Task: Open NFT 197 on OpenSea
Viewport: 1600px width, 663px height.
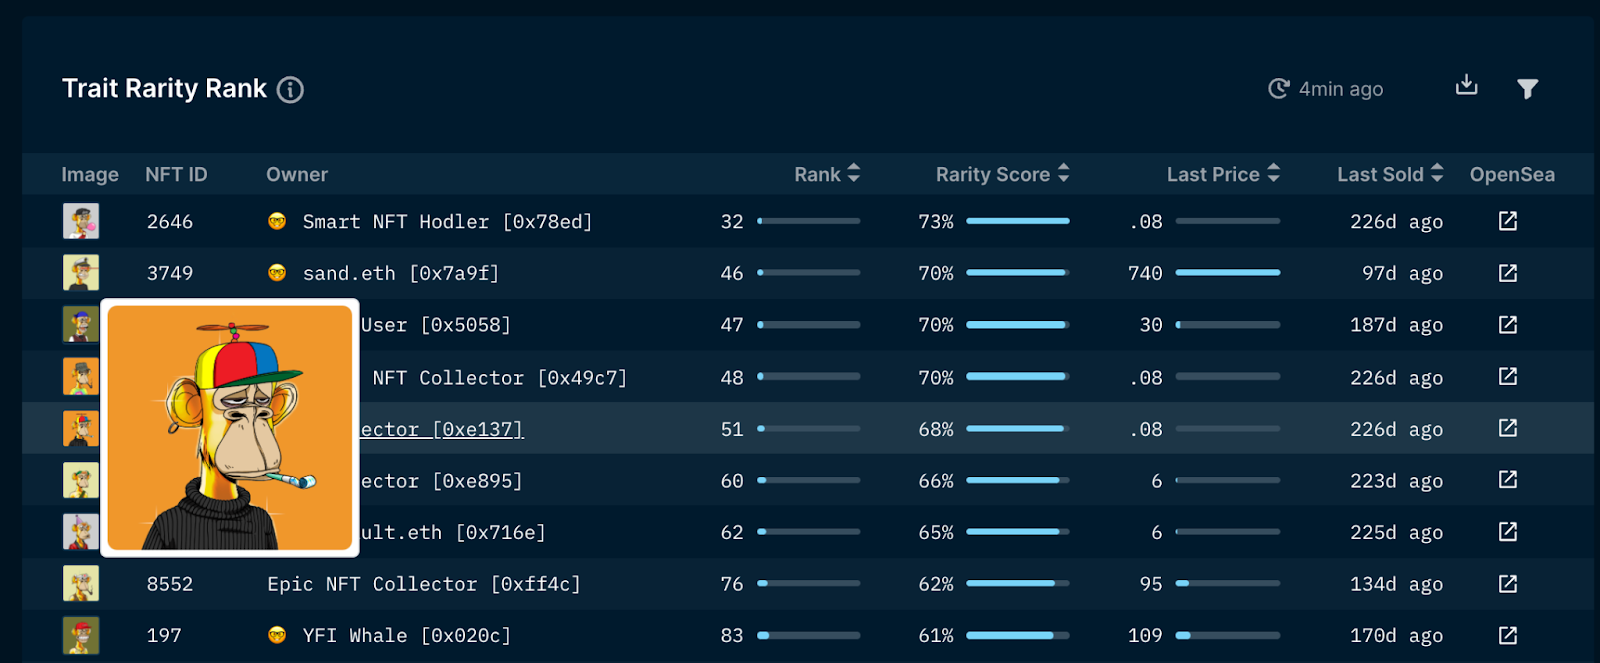Action: 1508,635
